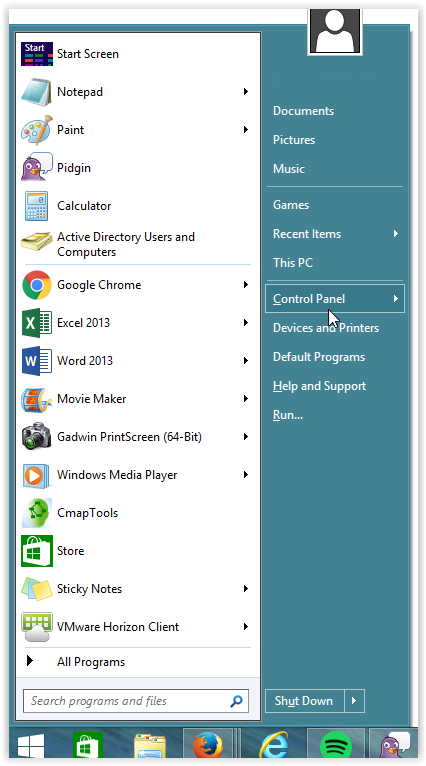Open Default Programs
The height and width of the screenshot is (766, 426).
tap(319, 357)
